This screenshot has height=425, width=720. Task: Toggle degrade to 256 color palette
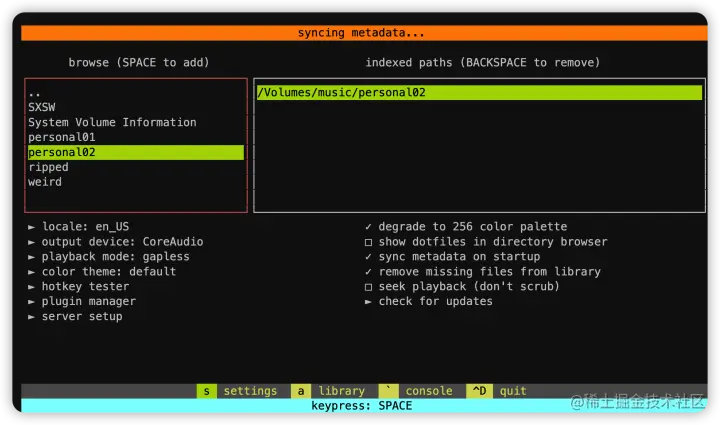466,227
